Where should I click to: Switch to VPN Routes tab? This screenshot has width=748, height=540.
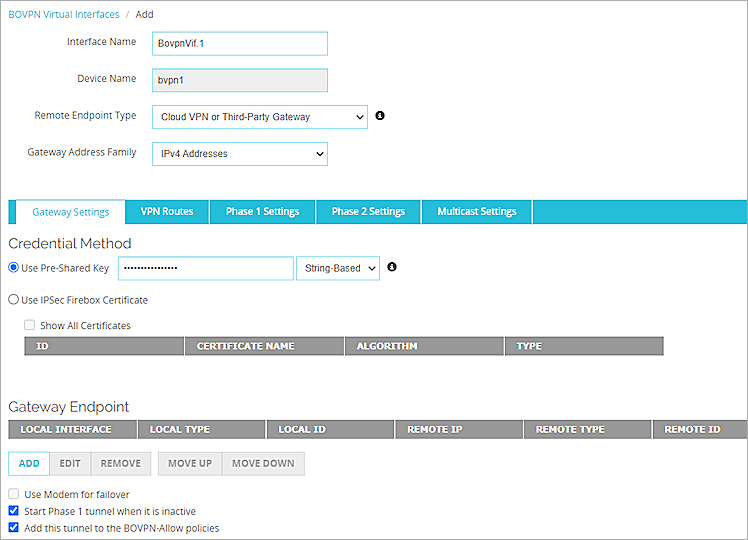pyautogui.click(x=167, y=212)
